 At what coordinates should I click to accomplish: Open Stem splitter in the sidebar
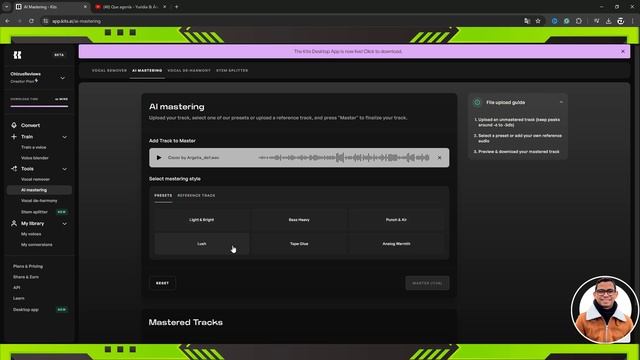(x=34, y=212)
